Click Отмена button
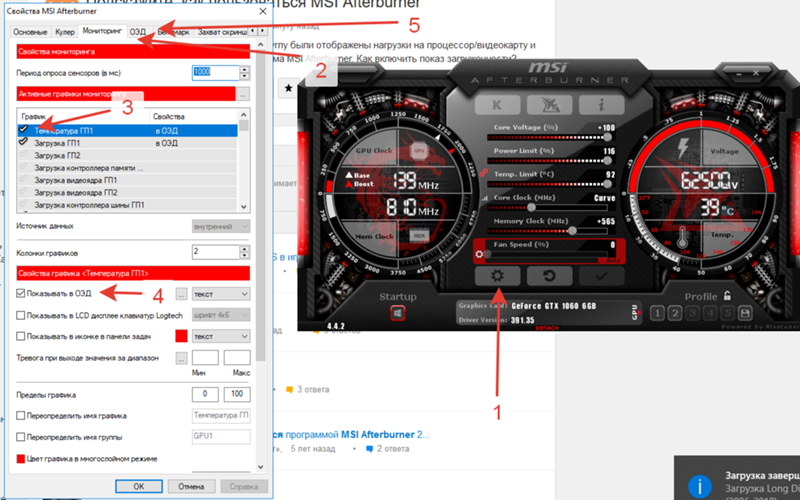 [x=191, y=486]
